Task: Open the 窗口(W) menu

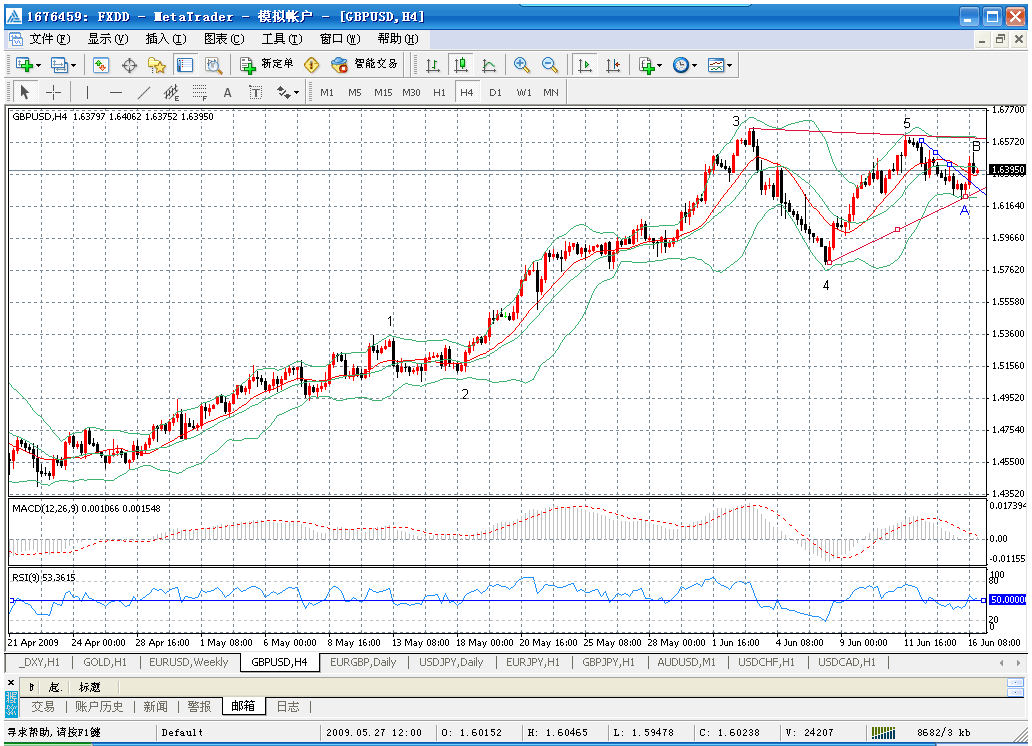Action: (x=340, y=39)
